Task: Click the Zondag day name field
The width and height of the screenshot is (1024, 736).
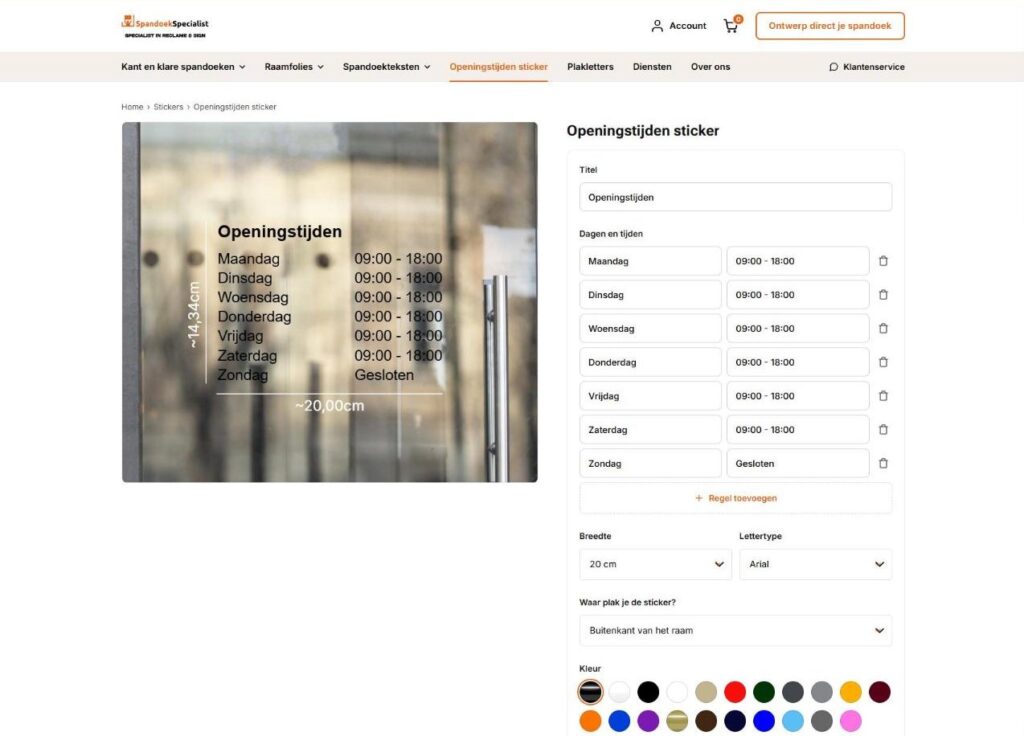Action: point(650,463)
